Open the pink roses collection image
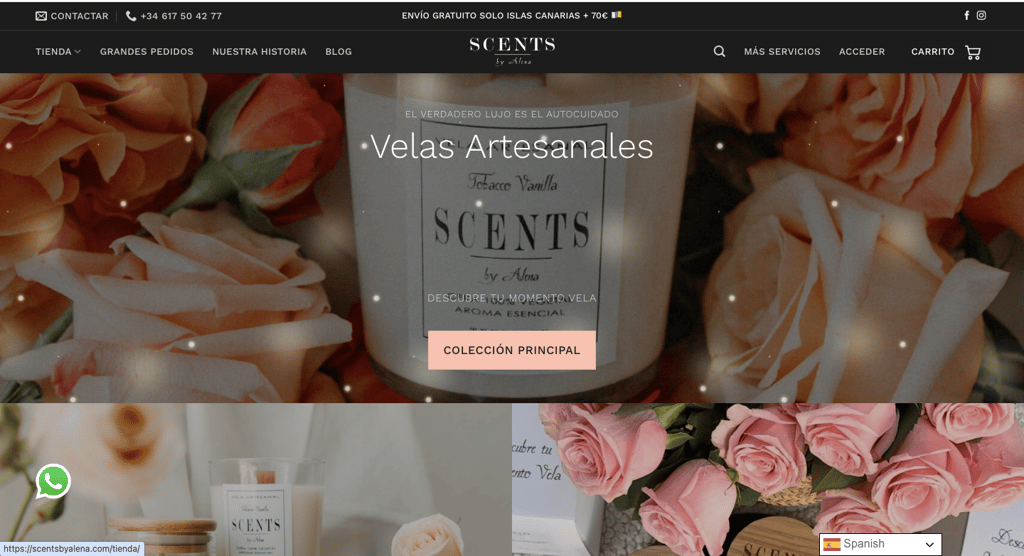 [x=768, y=480]
